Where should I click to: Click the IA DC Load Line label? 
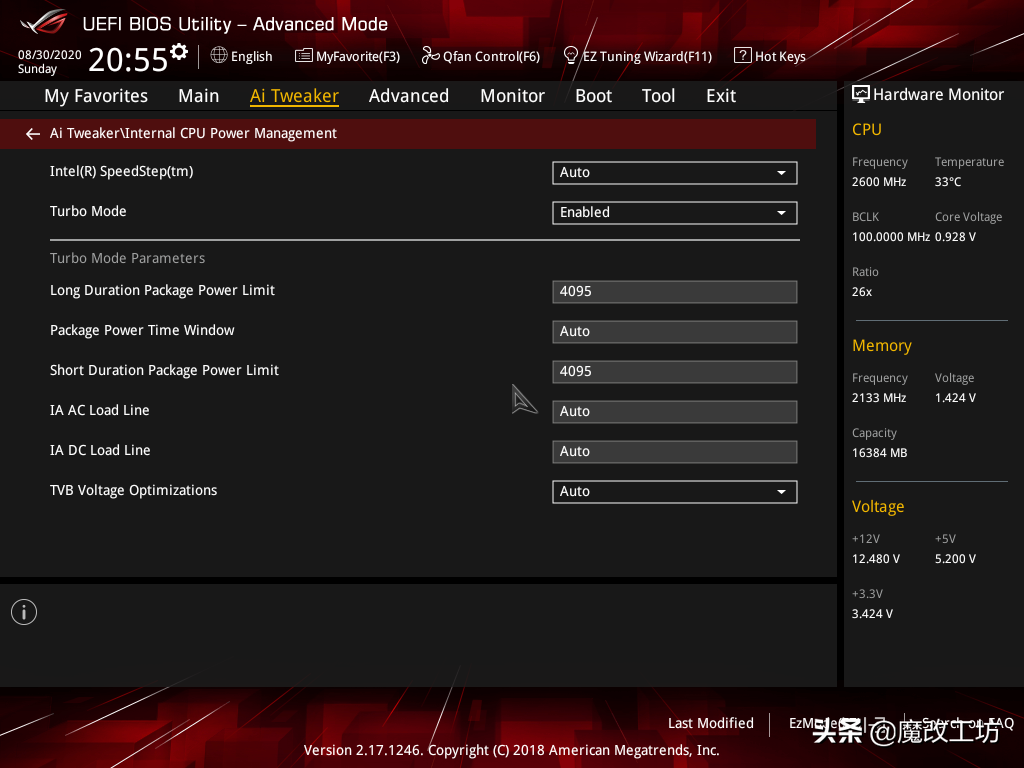click(100, 450)
